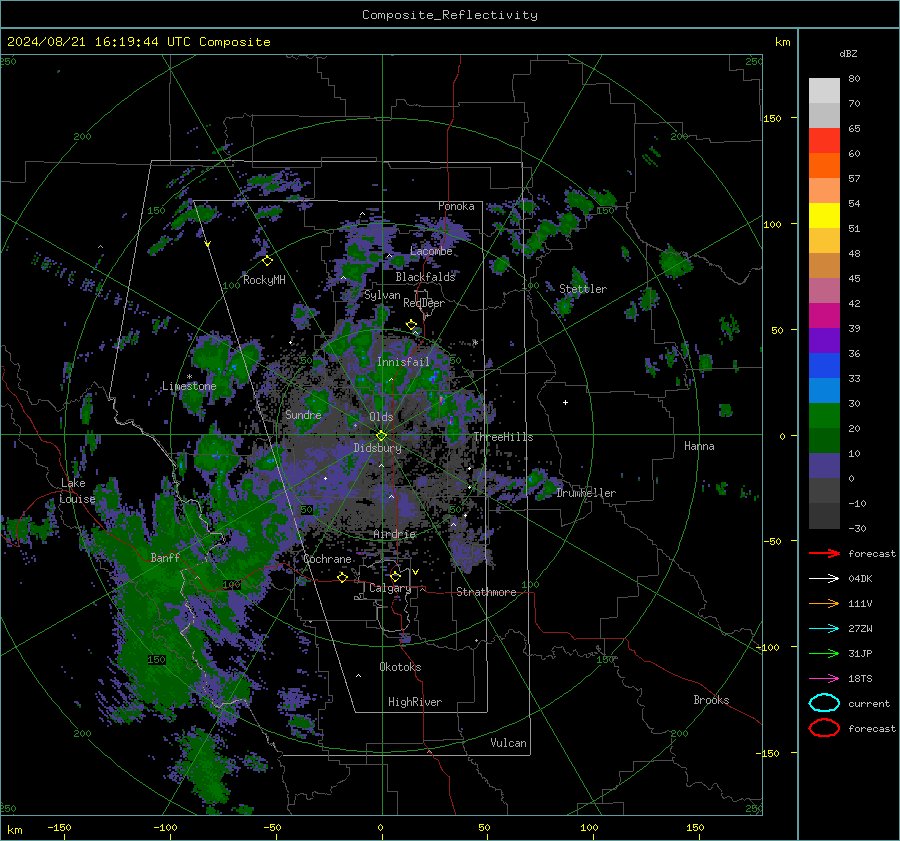Click the Didsbury city label

378,448
